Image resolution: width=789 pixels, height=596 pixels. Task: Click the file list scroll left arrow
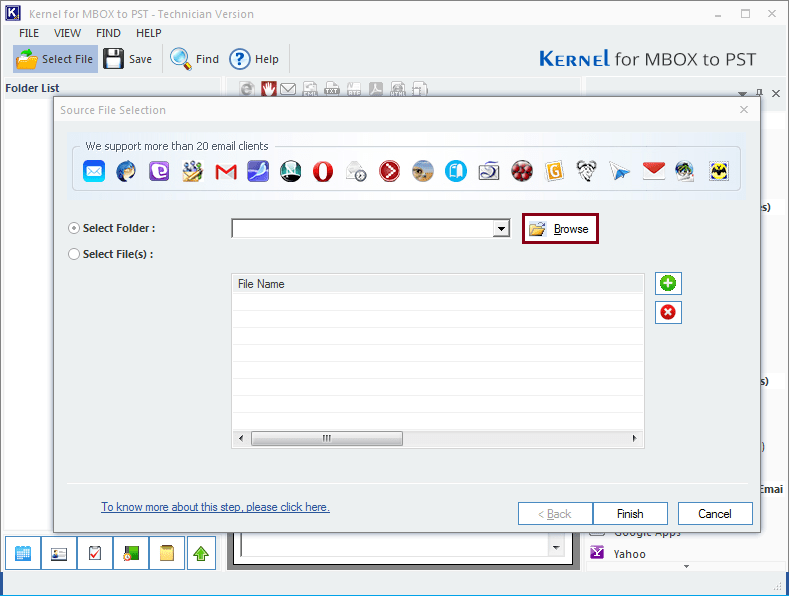[241, 438]
